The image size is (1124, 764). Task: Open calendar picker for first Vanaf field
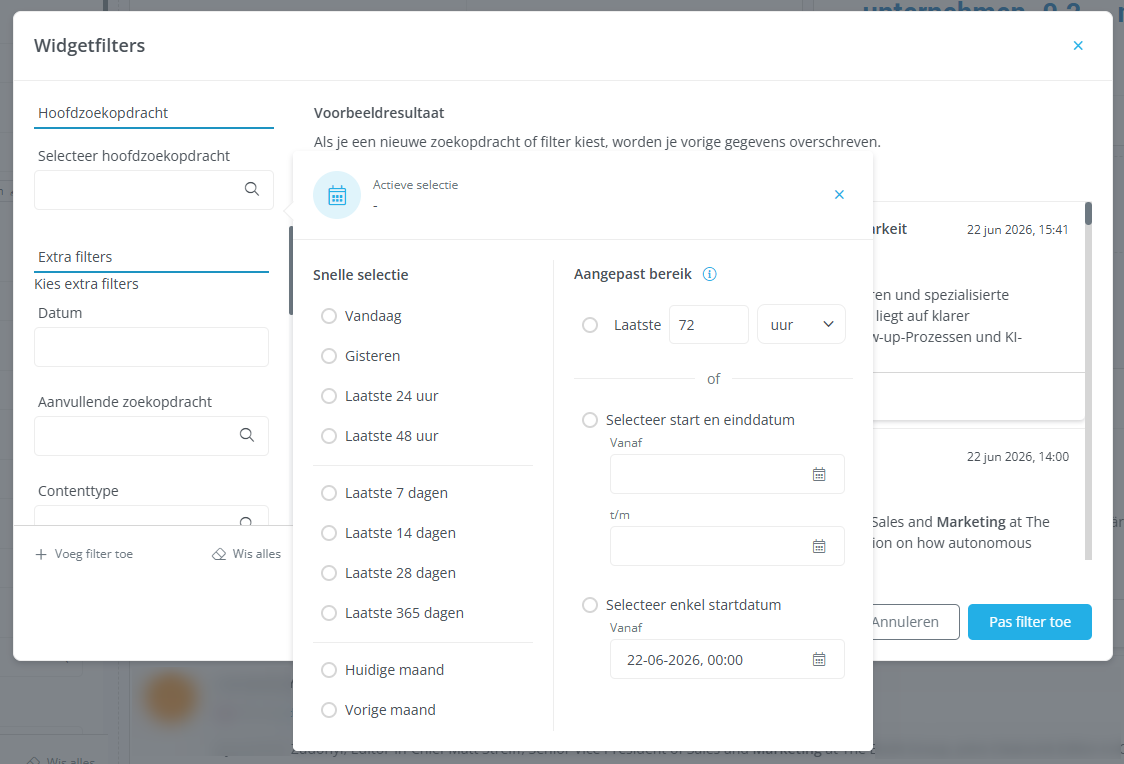click(x=819, y=474)
